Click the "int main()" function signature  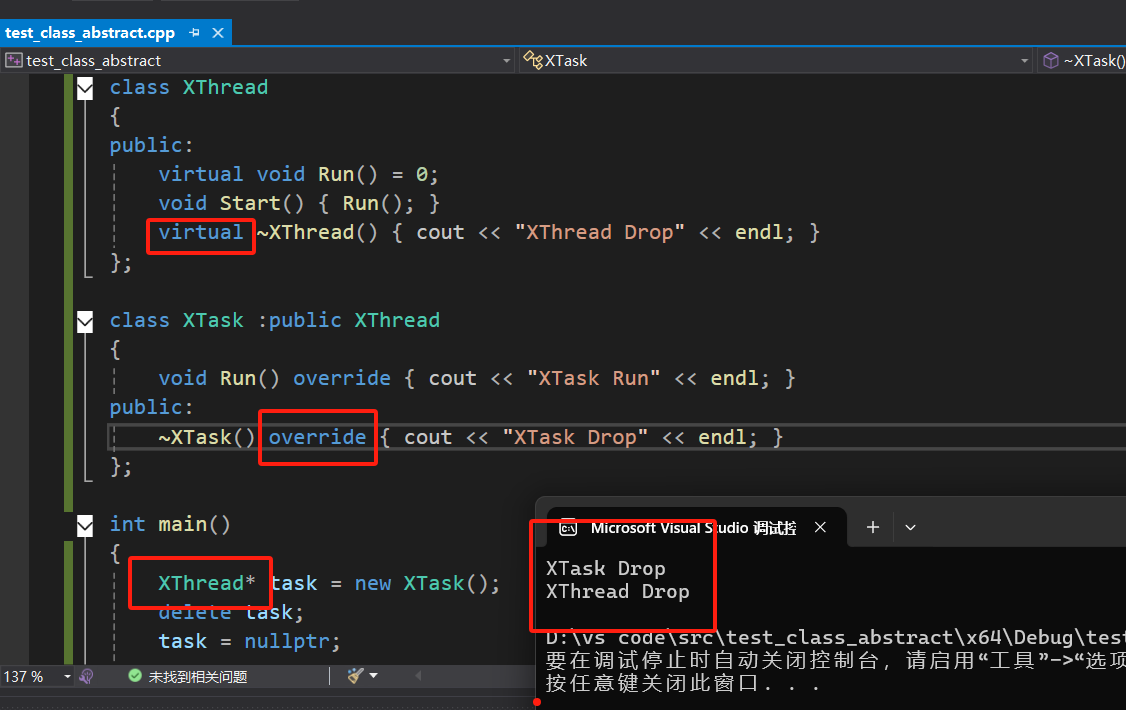coord(169,525)
